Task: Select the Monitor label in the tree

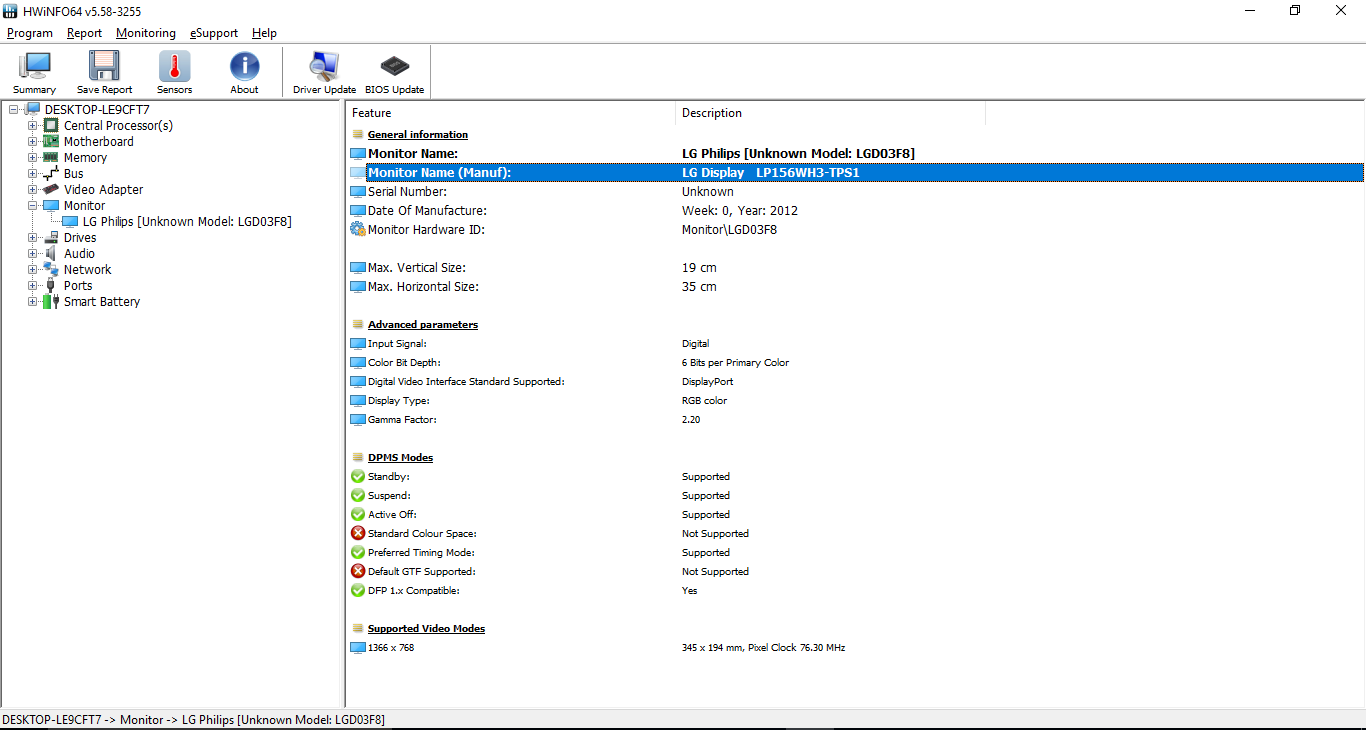Action: 84,205
